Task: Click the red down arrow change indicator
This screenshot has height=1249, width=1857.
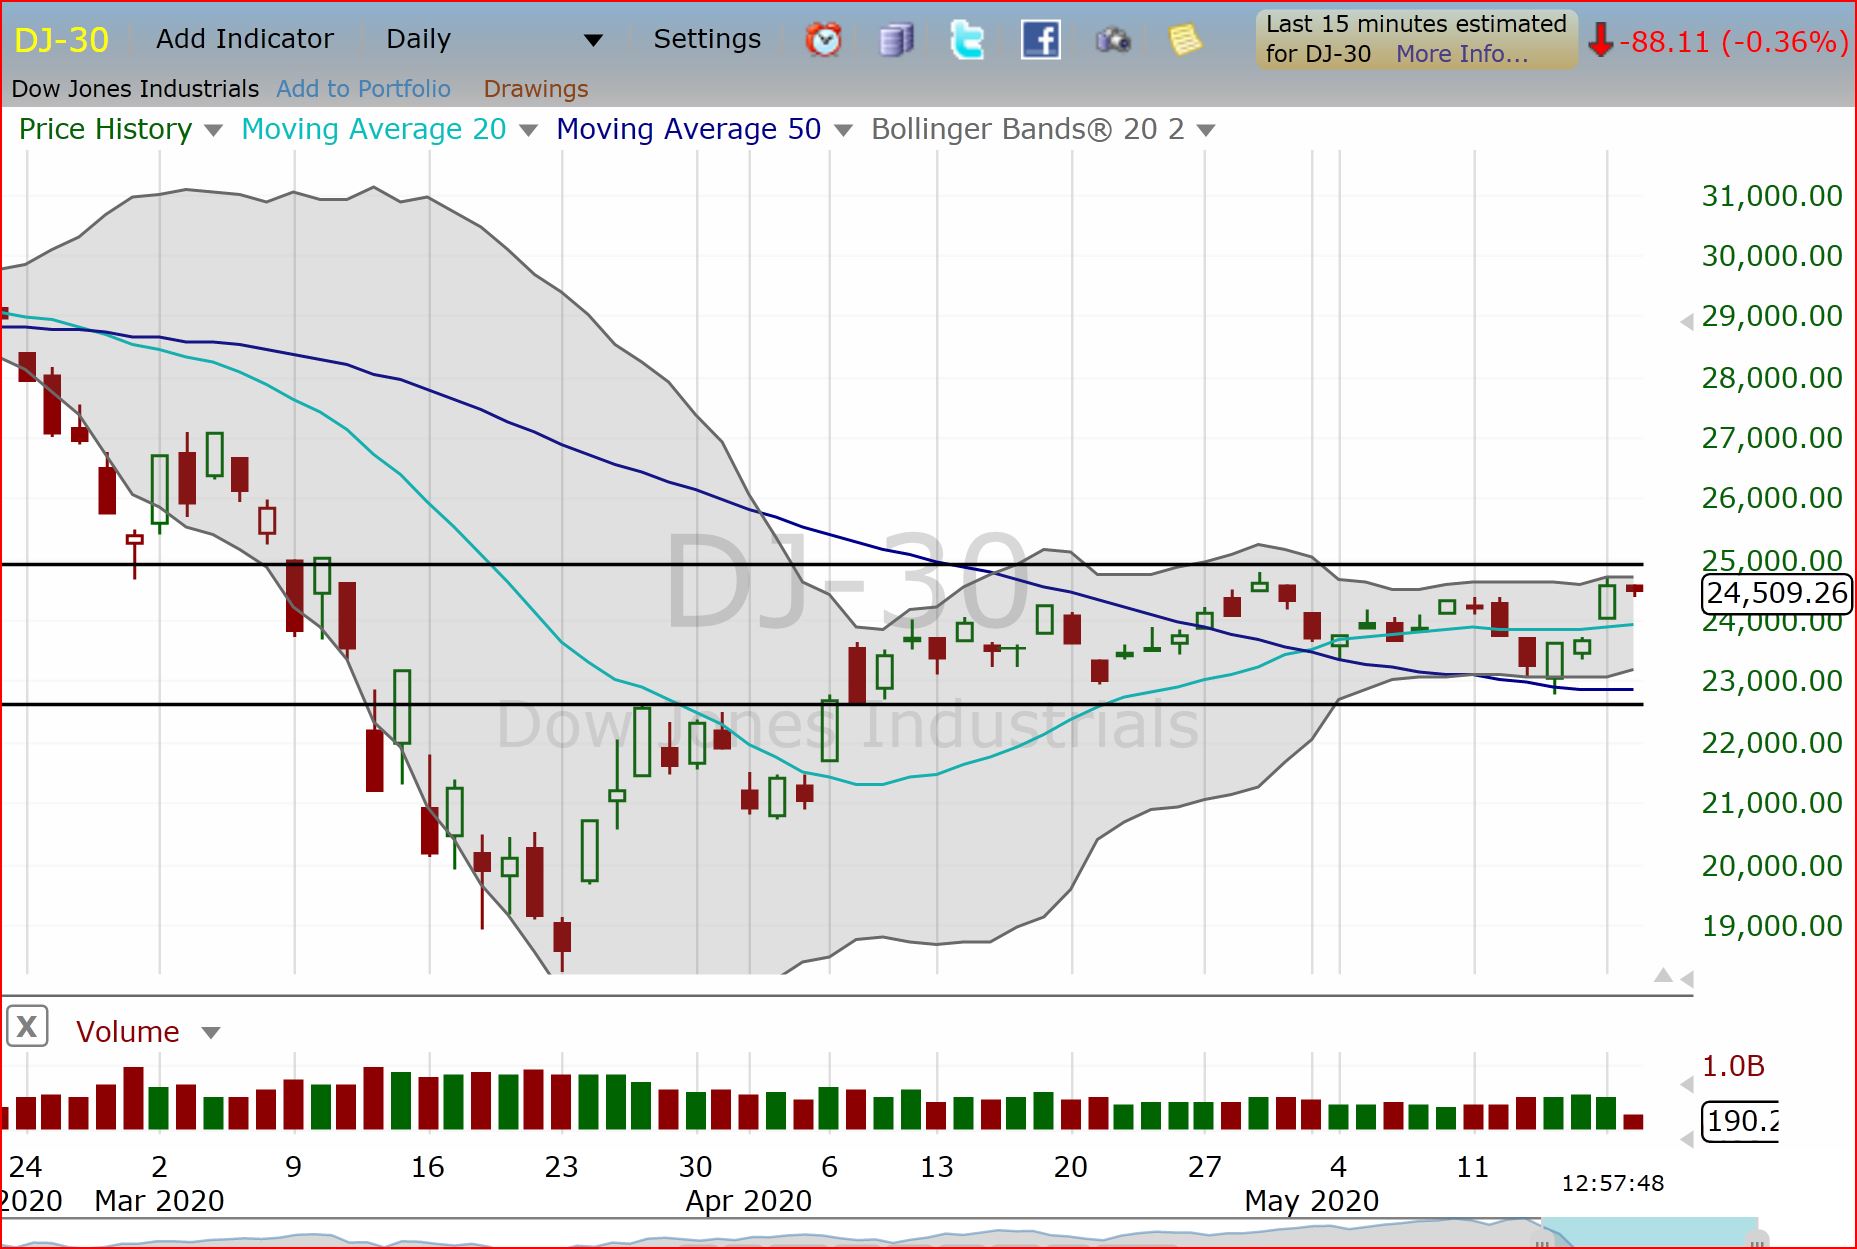Action: pos(1601,41)
